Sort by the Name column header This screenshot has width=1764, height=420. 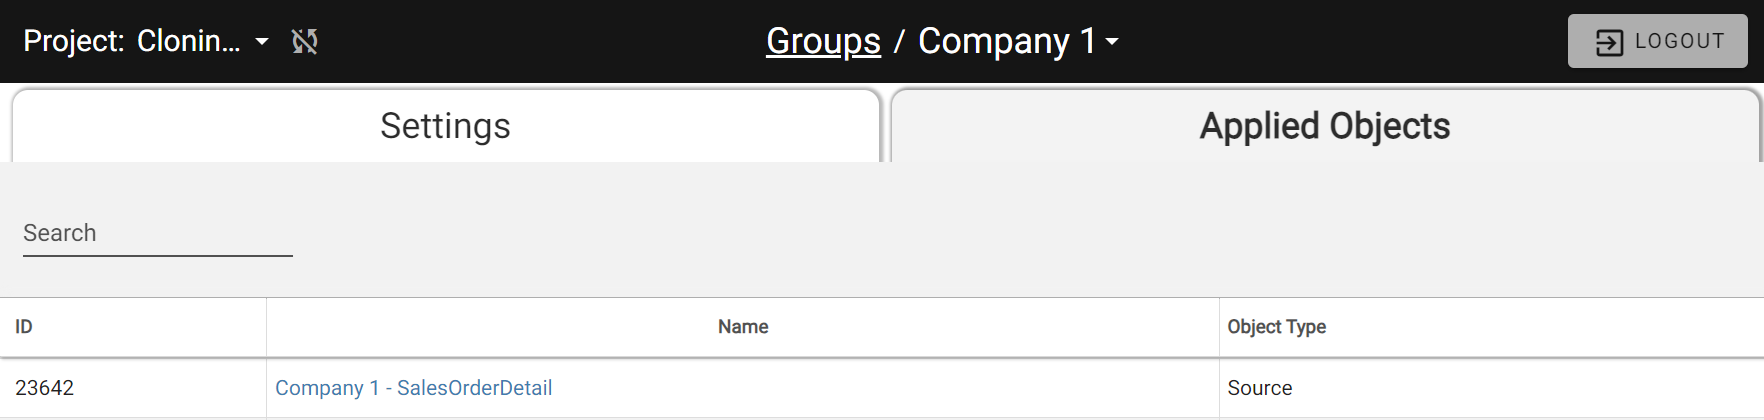743,327
